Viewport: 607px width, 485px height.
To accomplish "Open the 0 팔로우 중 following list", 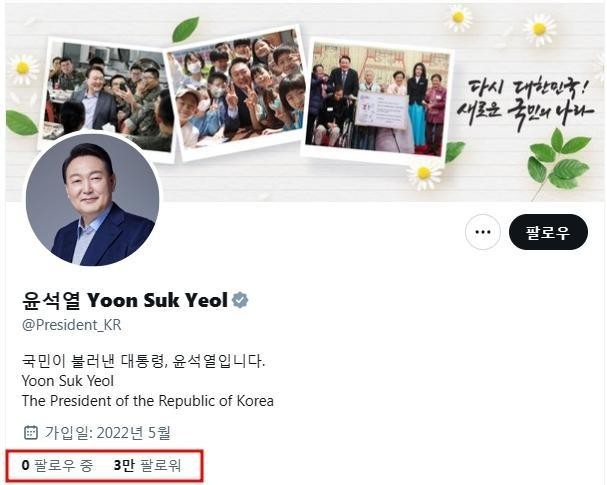I will pyautogui.click(x=57, y=465).
